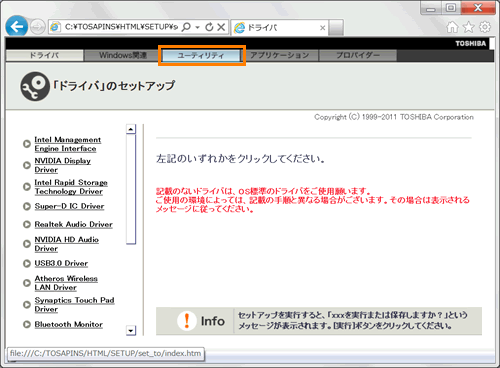Open Realtek Audio Driver link
The image size is (500, 368).
click(73, 224)
